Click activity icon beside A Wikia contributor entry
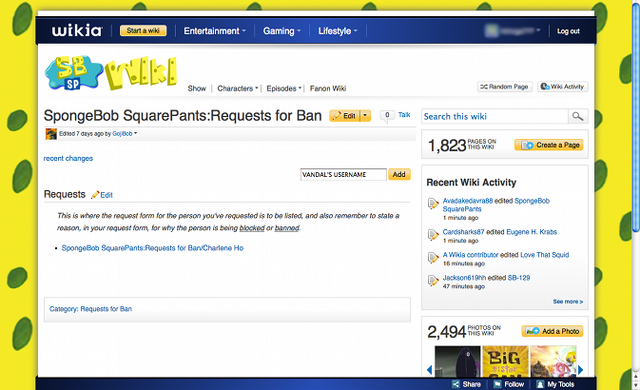The height and width of the screenshot is (390, 640). pyautogui.click(x=433, y=257)
